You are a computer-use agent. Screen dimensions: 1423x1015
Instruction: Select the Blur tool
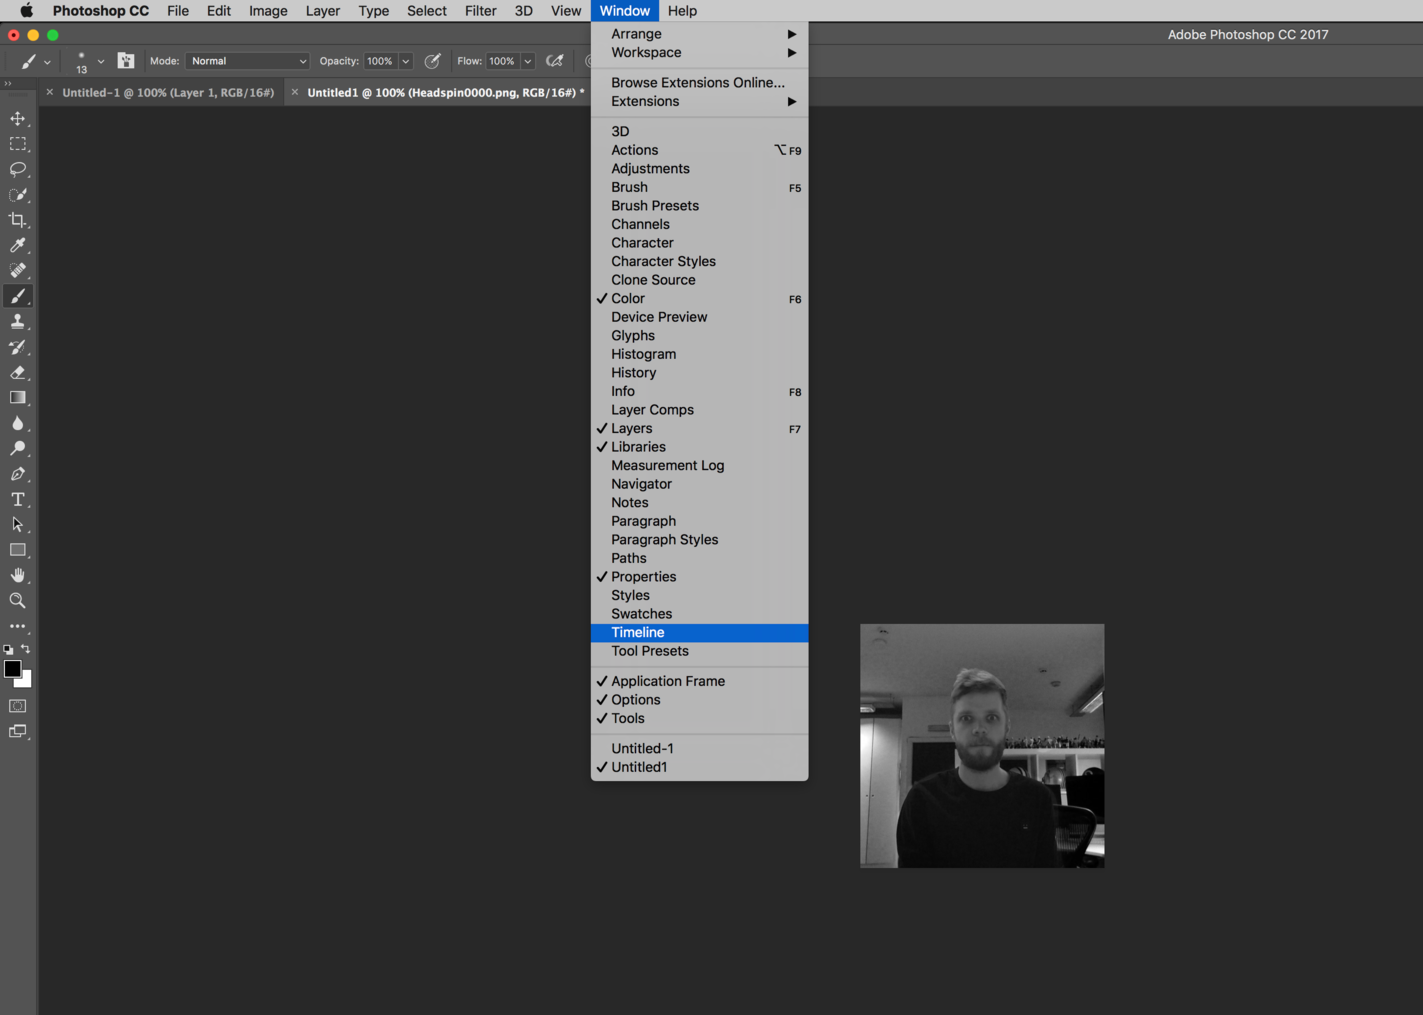(18, 423)
